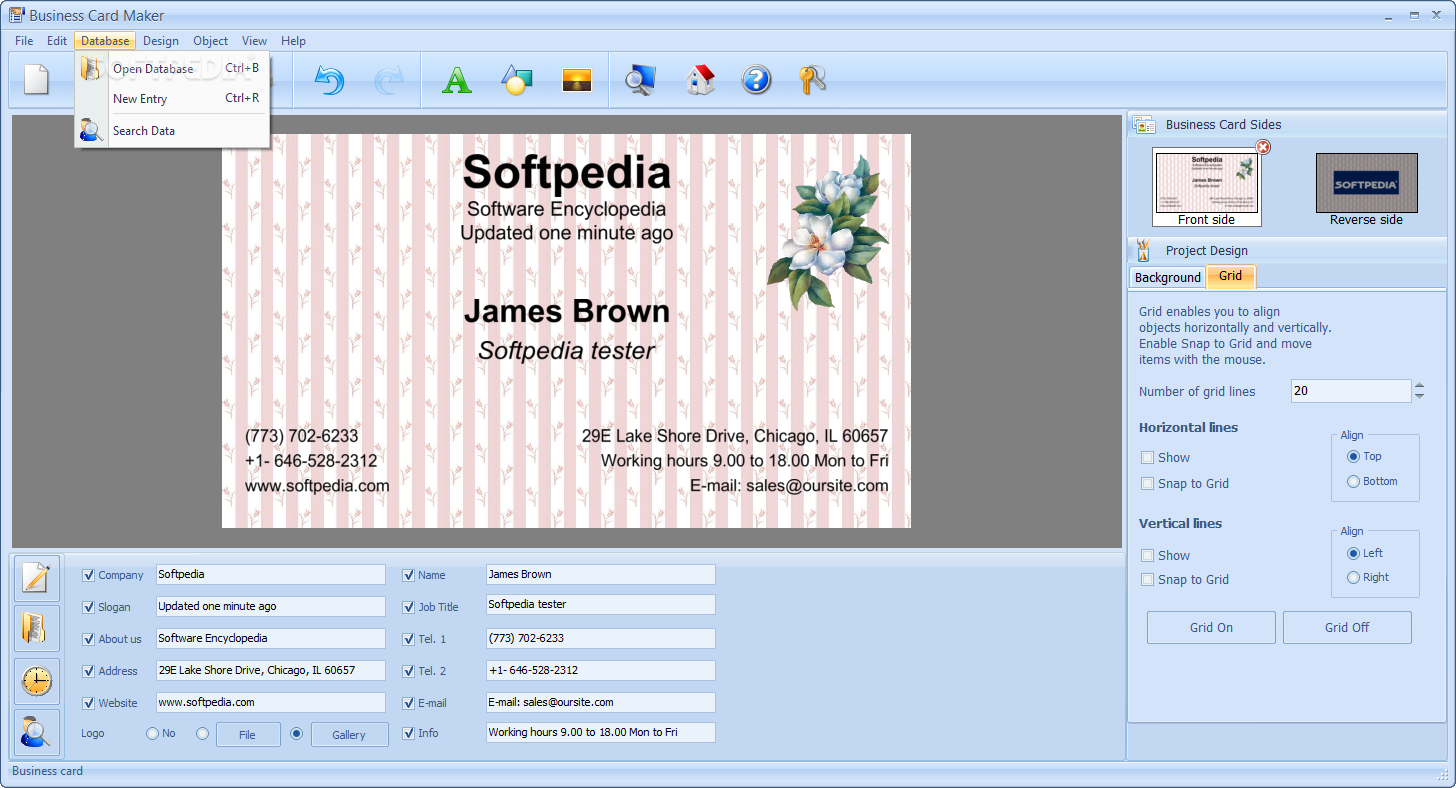
Task: Choose Search Data menu entry
Action: point(172,131)
